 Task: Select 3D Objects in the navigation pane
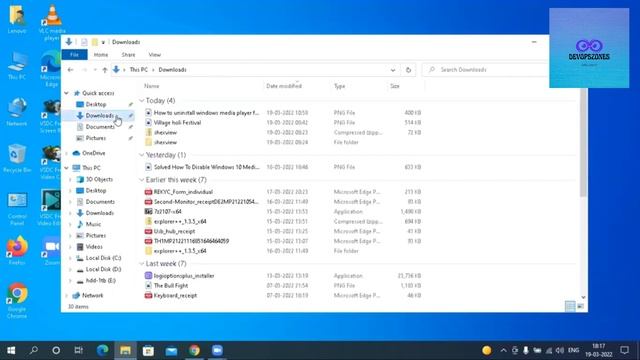(x=99, y=180)
